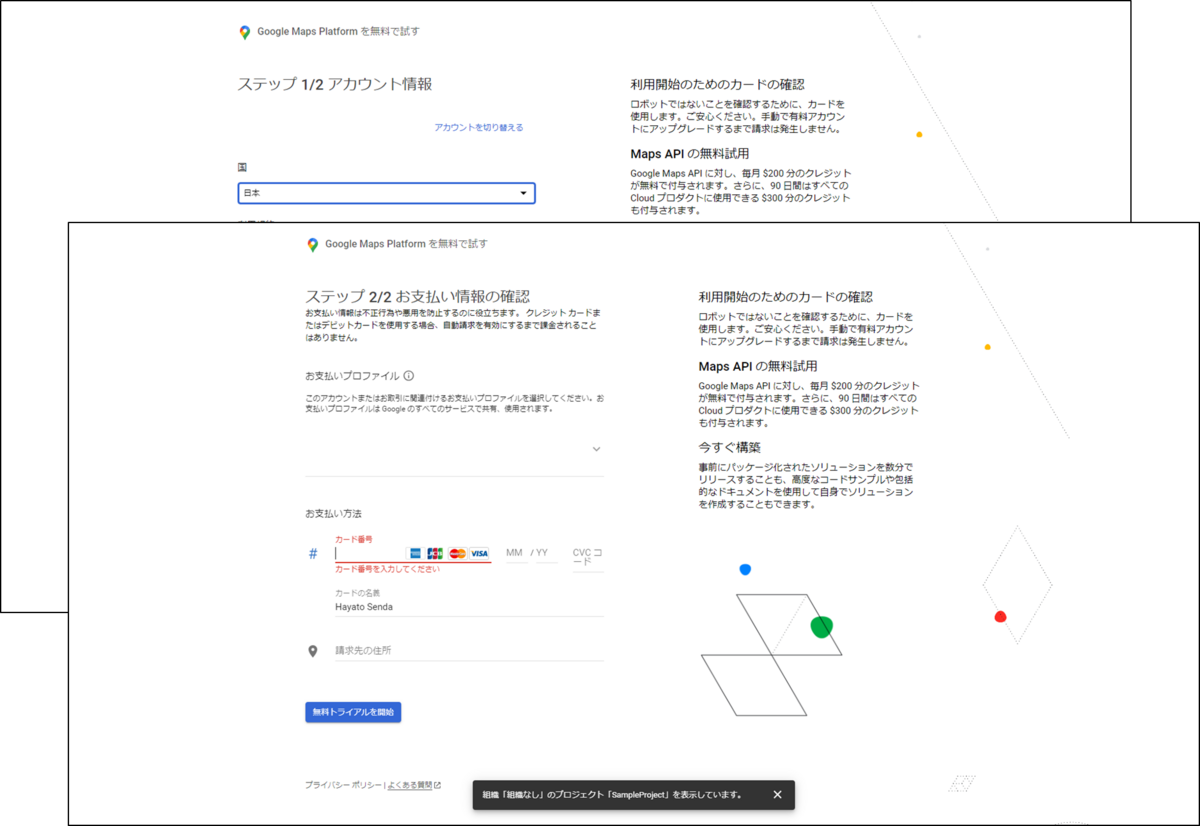Dismiss the SampleProject notification with X

[777, 795]
